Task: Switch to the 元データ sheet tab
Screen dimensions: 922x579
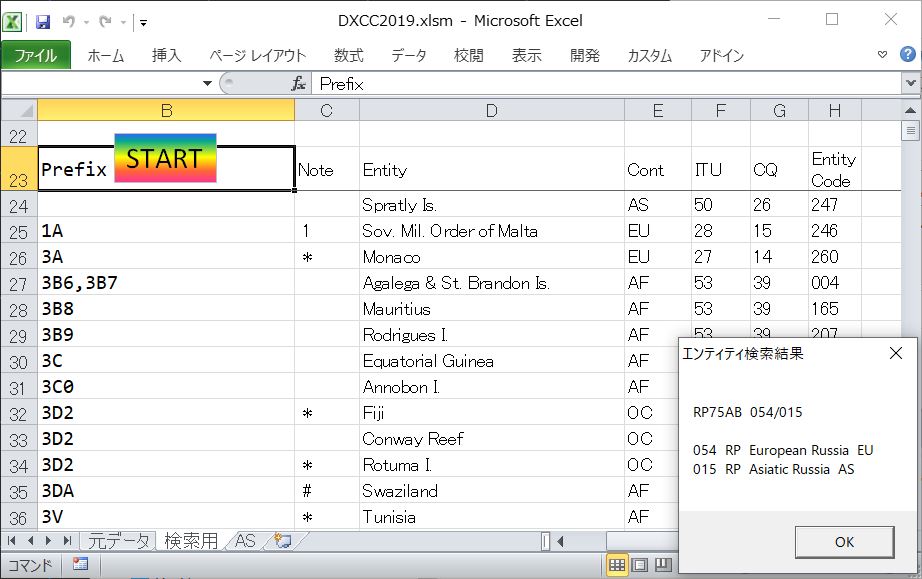Action: coord(118,541)
